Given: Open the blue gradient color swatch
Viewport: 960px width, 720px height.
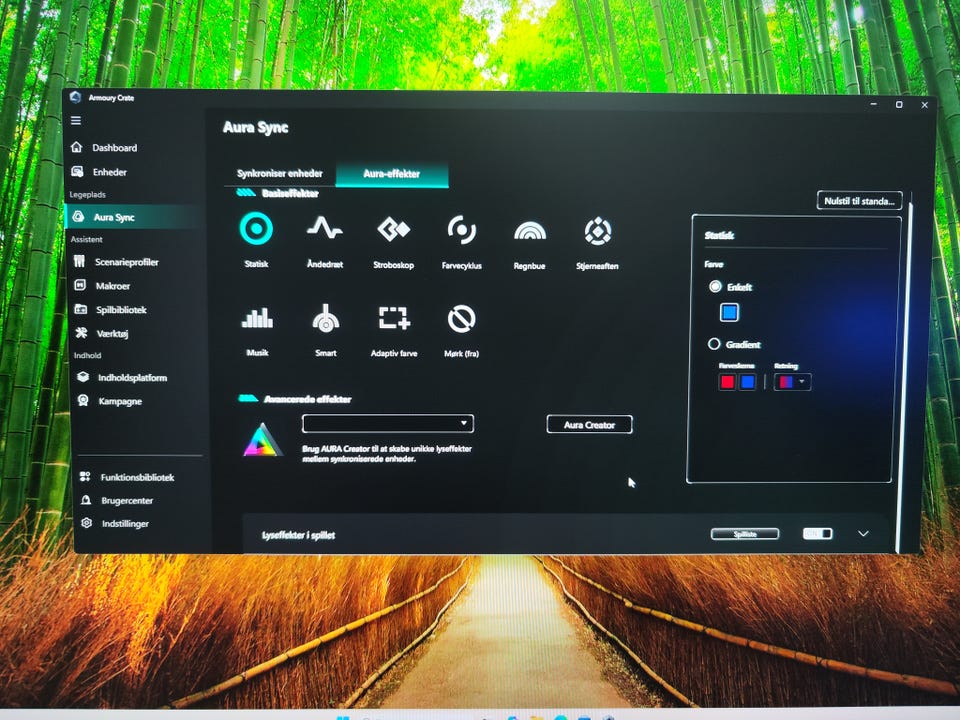Looking at the screenshot, I should 748,382.
